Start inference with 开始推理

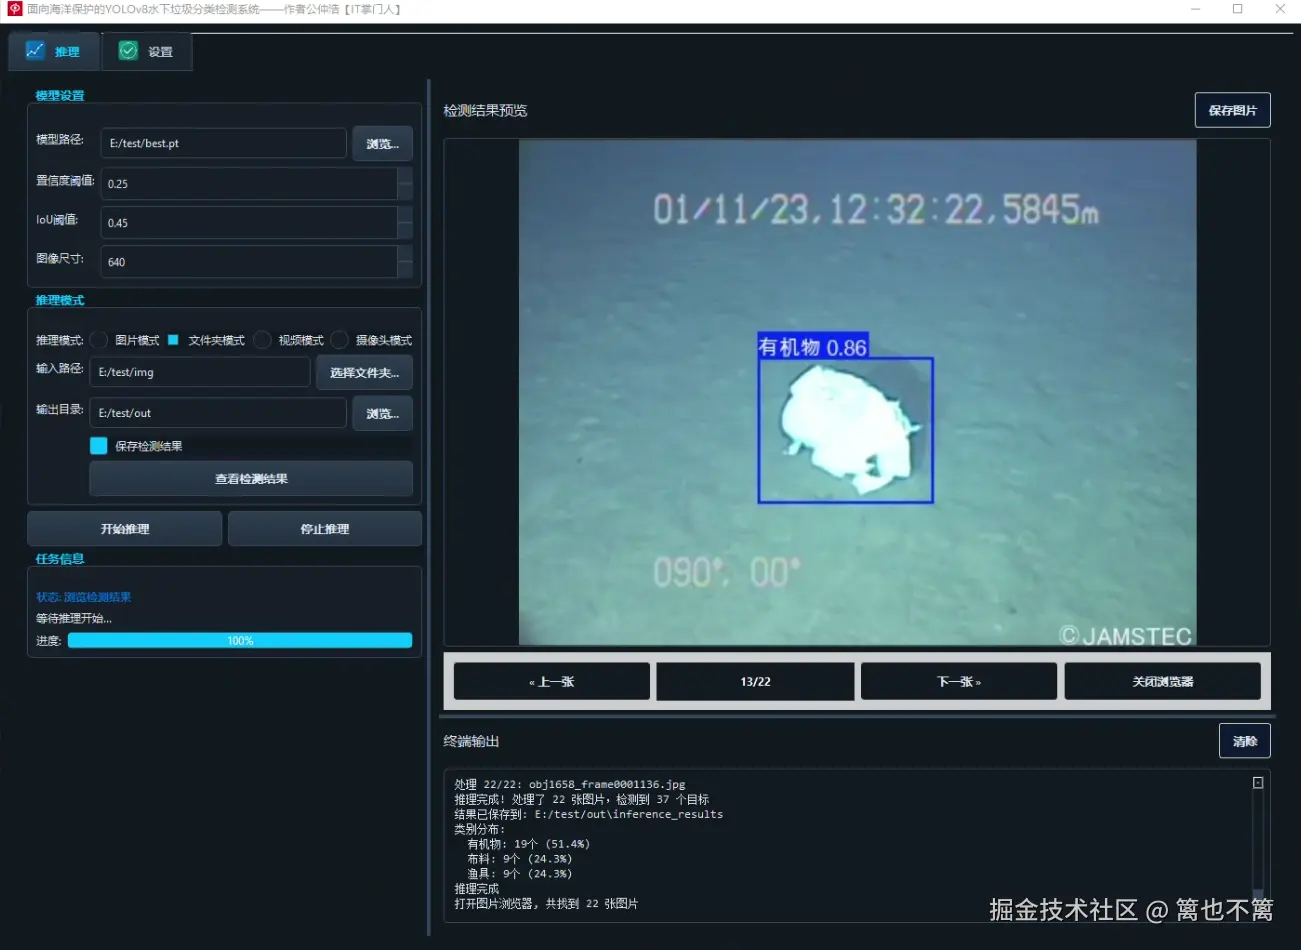coord(125,528)
